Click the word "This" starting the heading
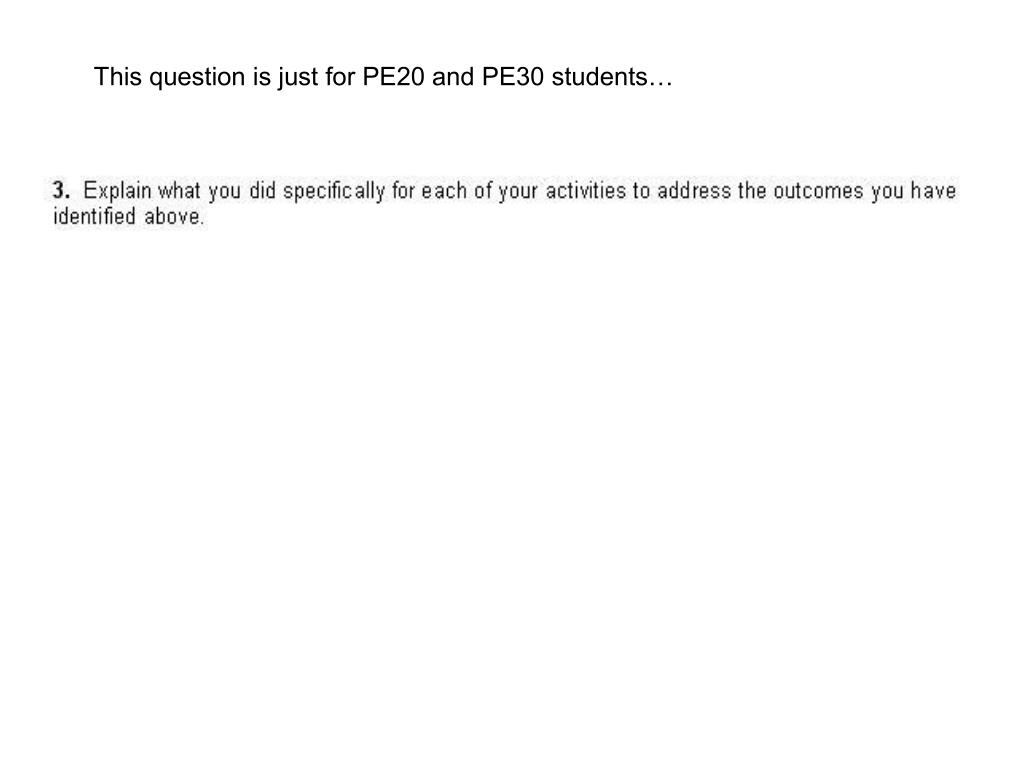The height and width of the screenshot is (768, 1024). click(x=118, y=76)
